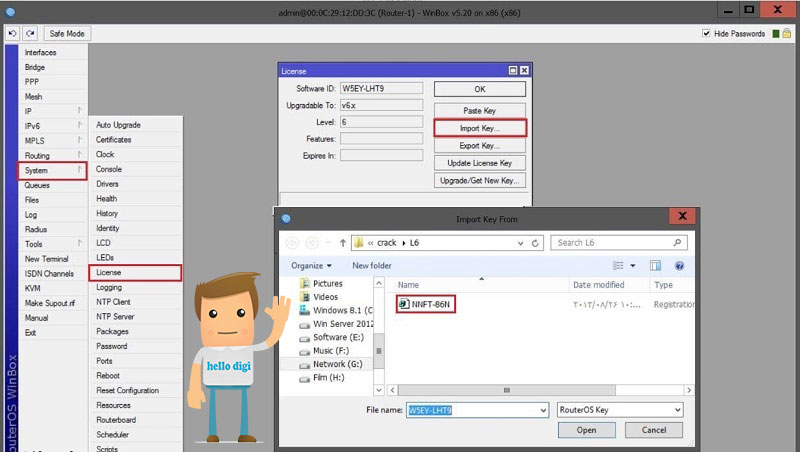Click the New folder button
This screenshot has height=452, width=800.
[x=371, y=265]
